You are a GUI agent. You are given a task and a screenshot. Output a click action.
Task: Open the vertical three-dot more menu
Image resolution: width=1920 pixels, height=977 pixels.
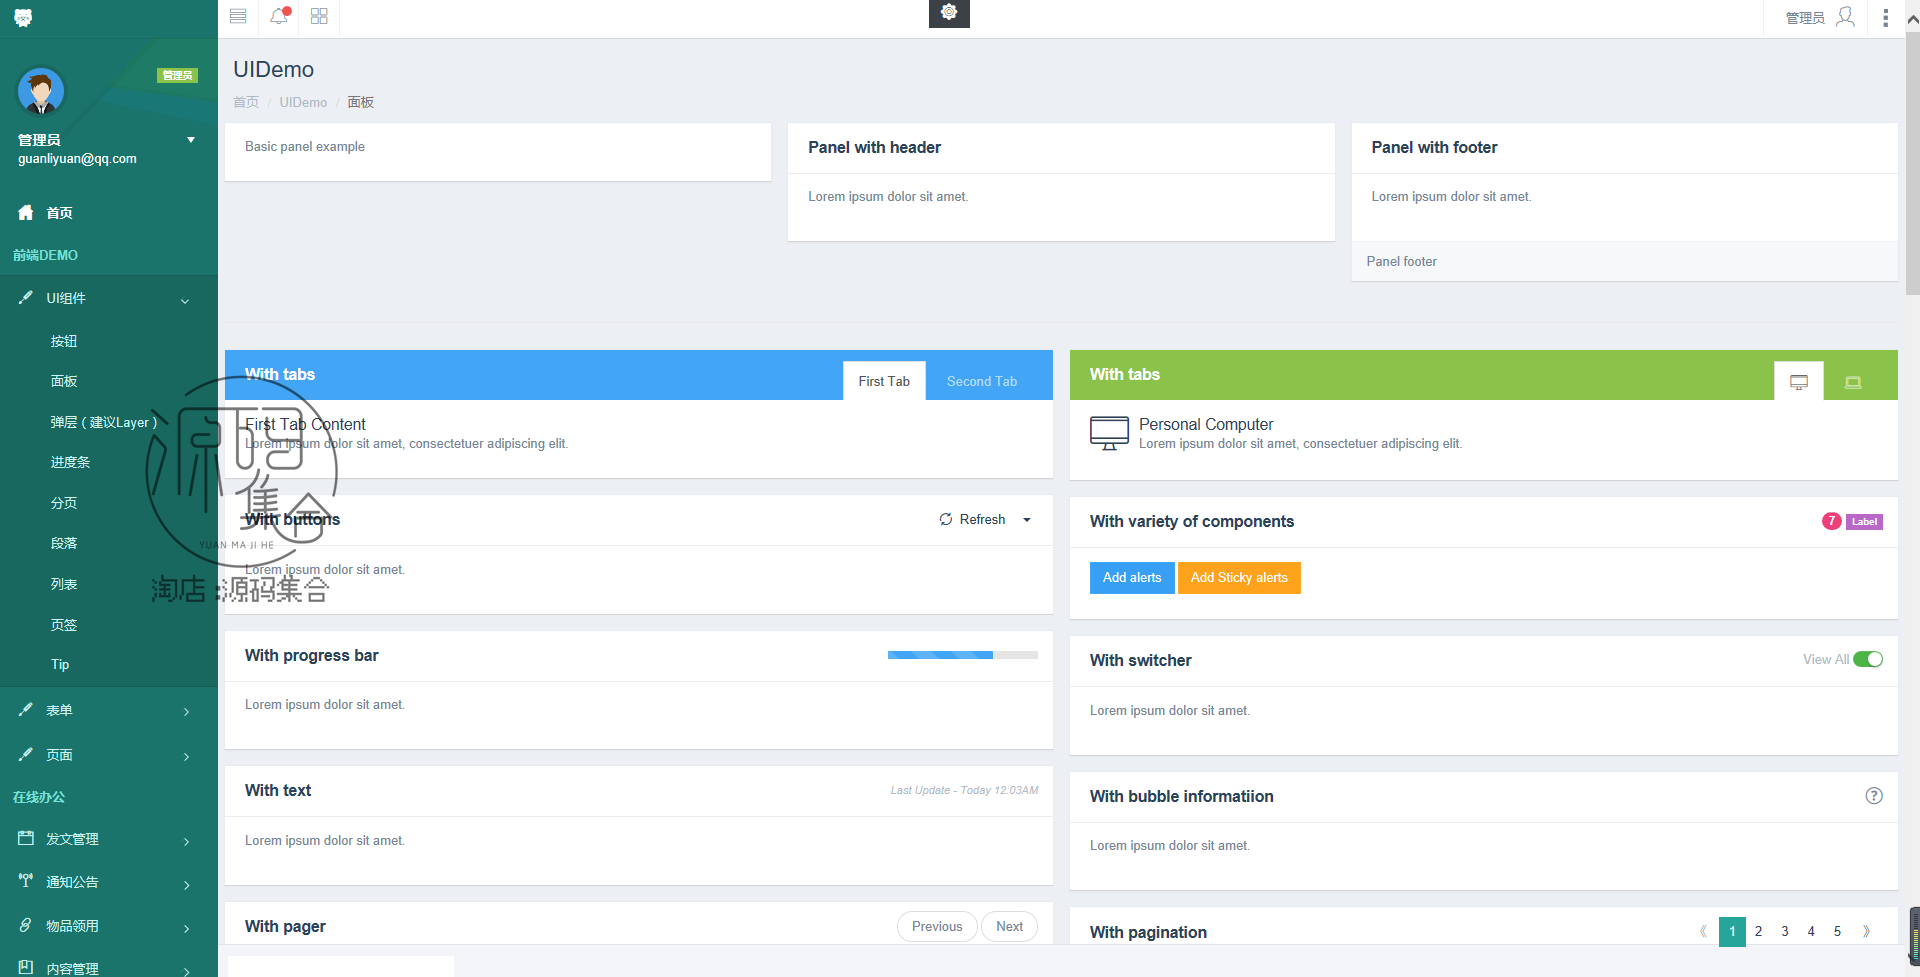[1886, 18]
